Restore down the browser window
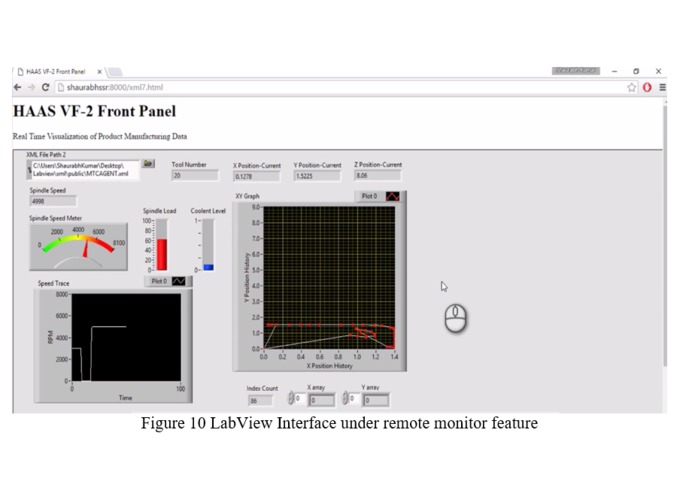Screen dimensions: 695x494 [636, 71]
